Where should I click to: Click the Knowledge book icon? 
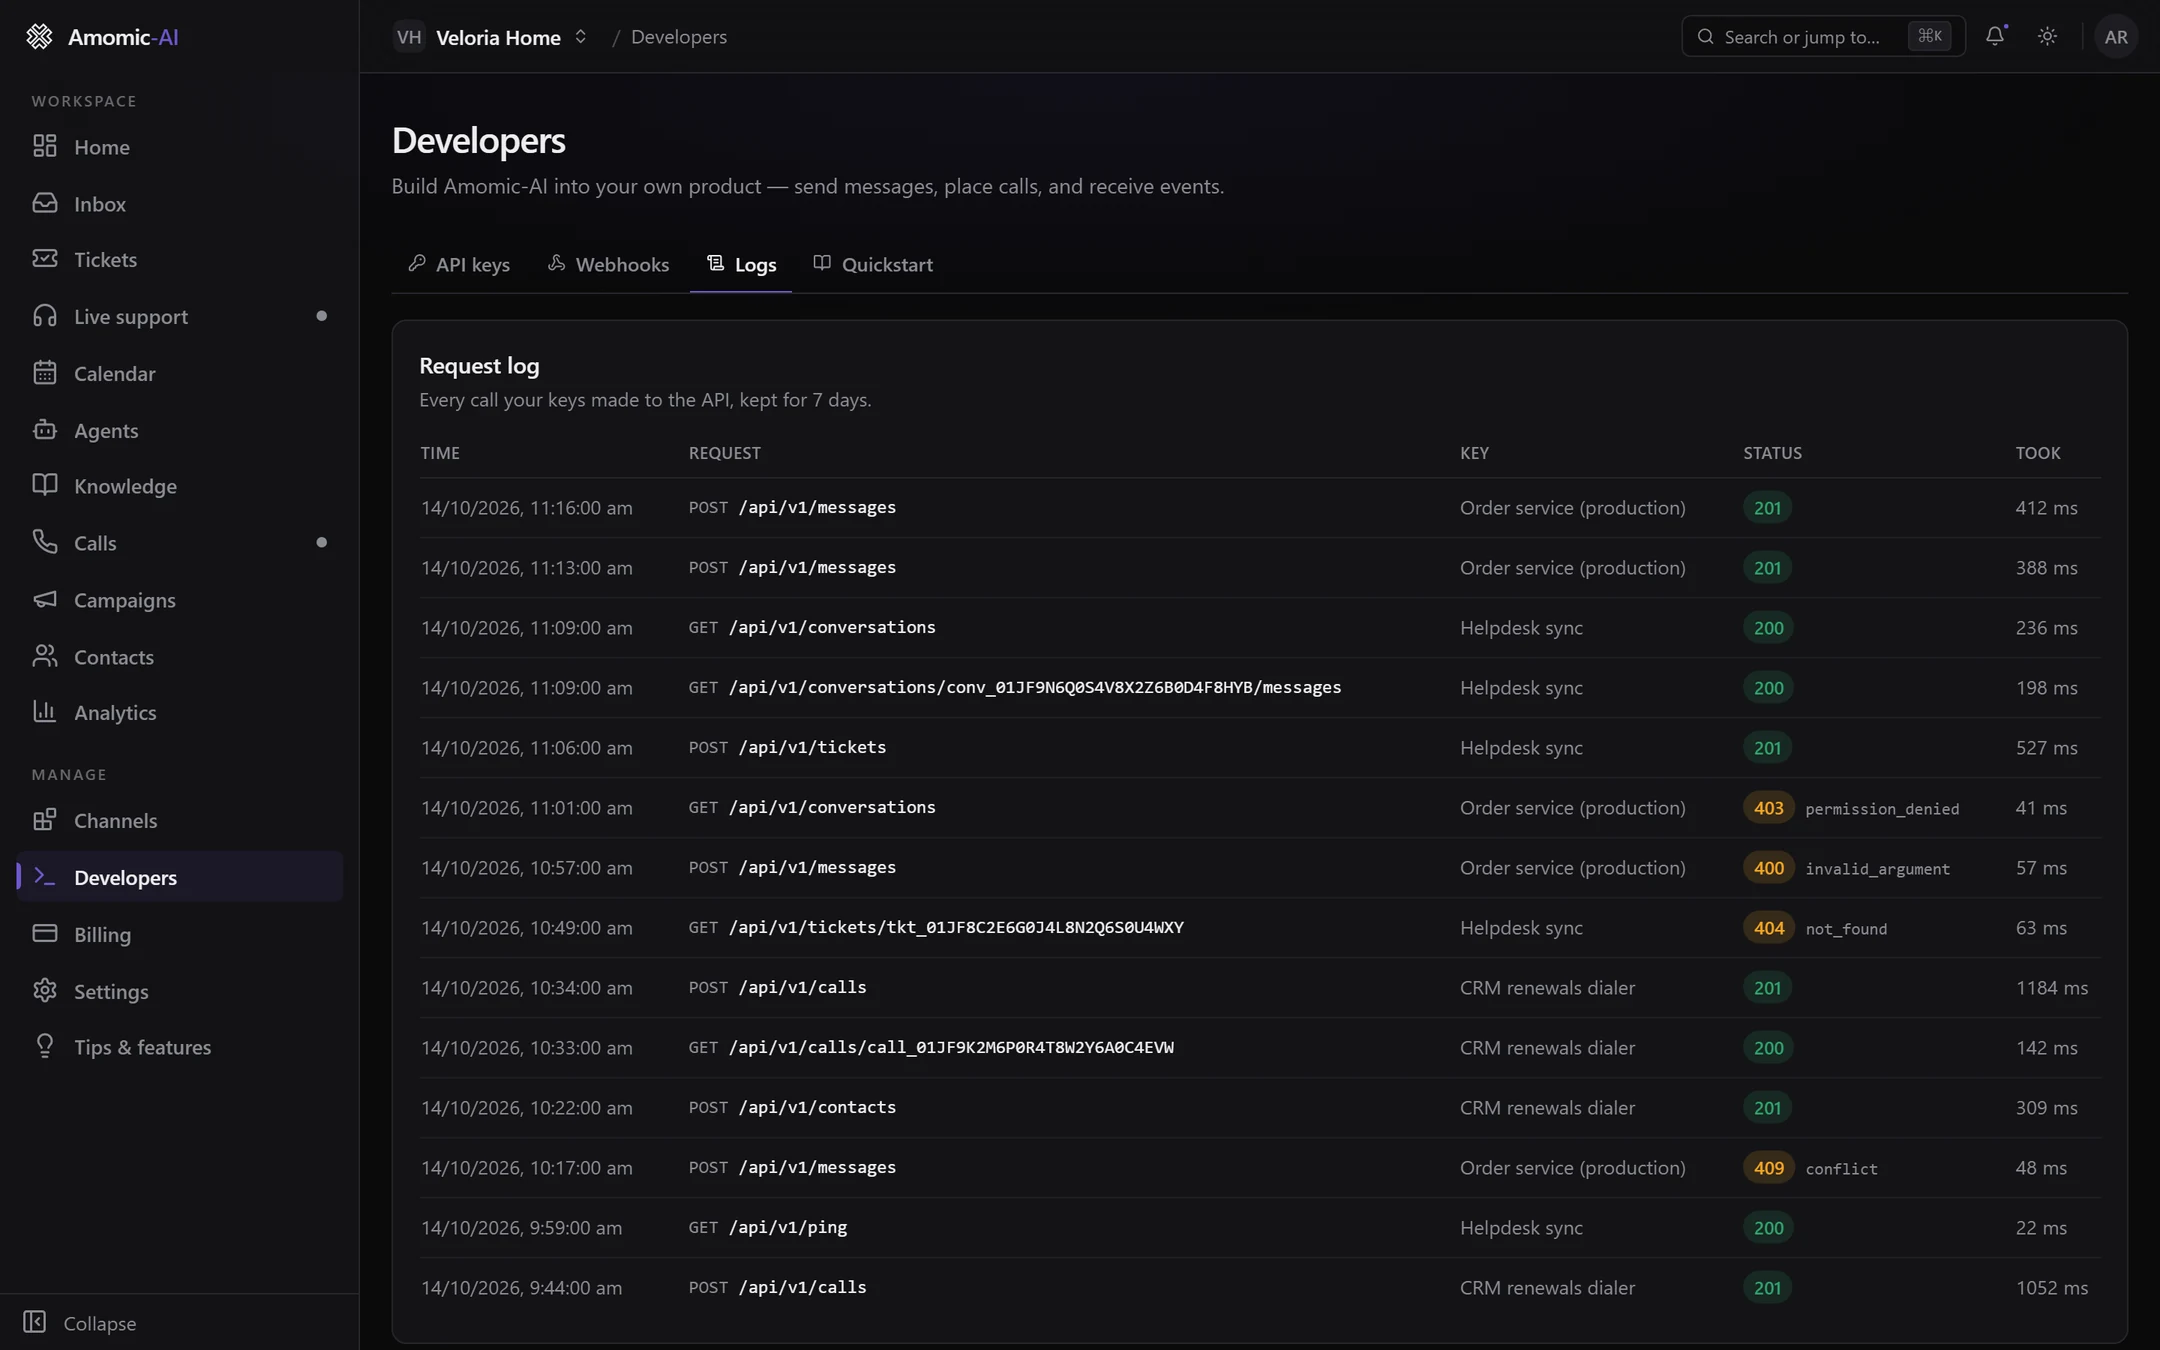point(45,486)
